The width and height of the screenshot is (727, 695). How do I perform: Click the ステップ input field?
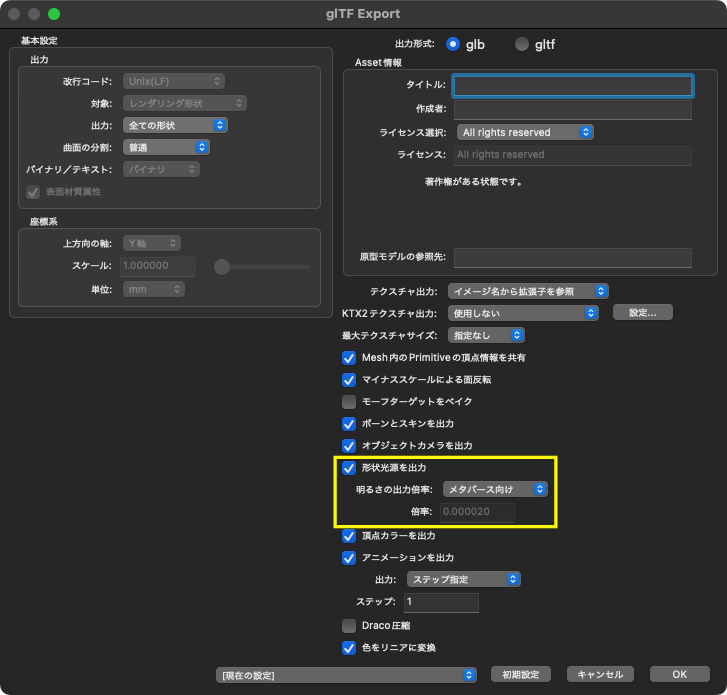coord(441,603)
